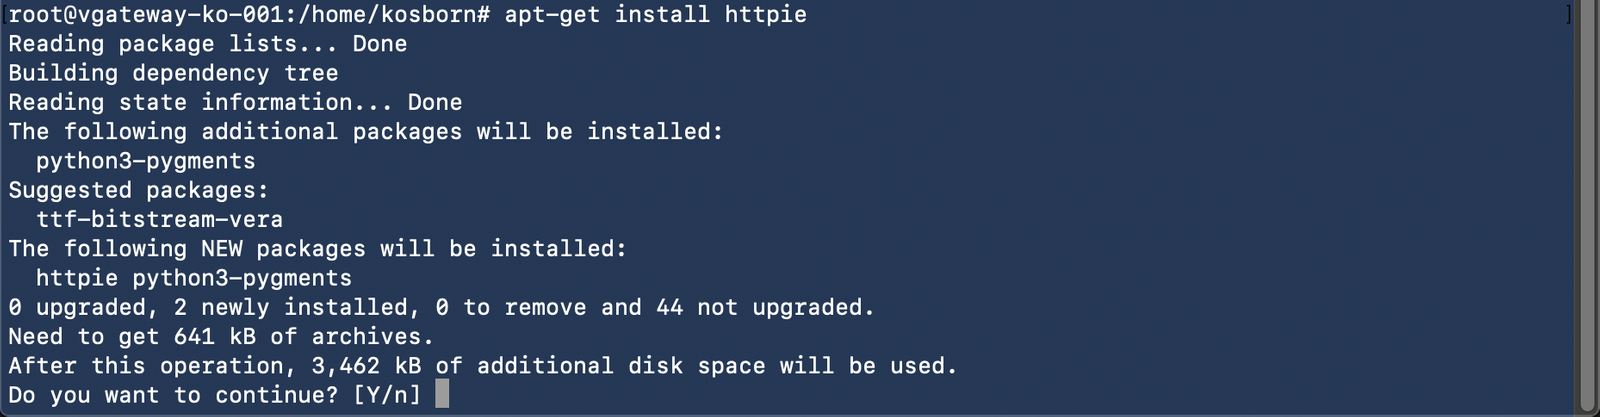Click the "Reading package lists... Done" line
Screen dimensions: 1600x417
click(x=207, y=44)
